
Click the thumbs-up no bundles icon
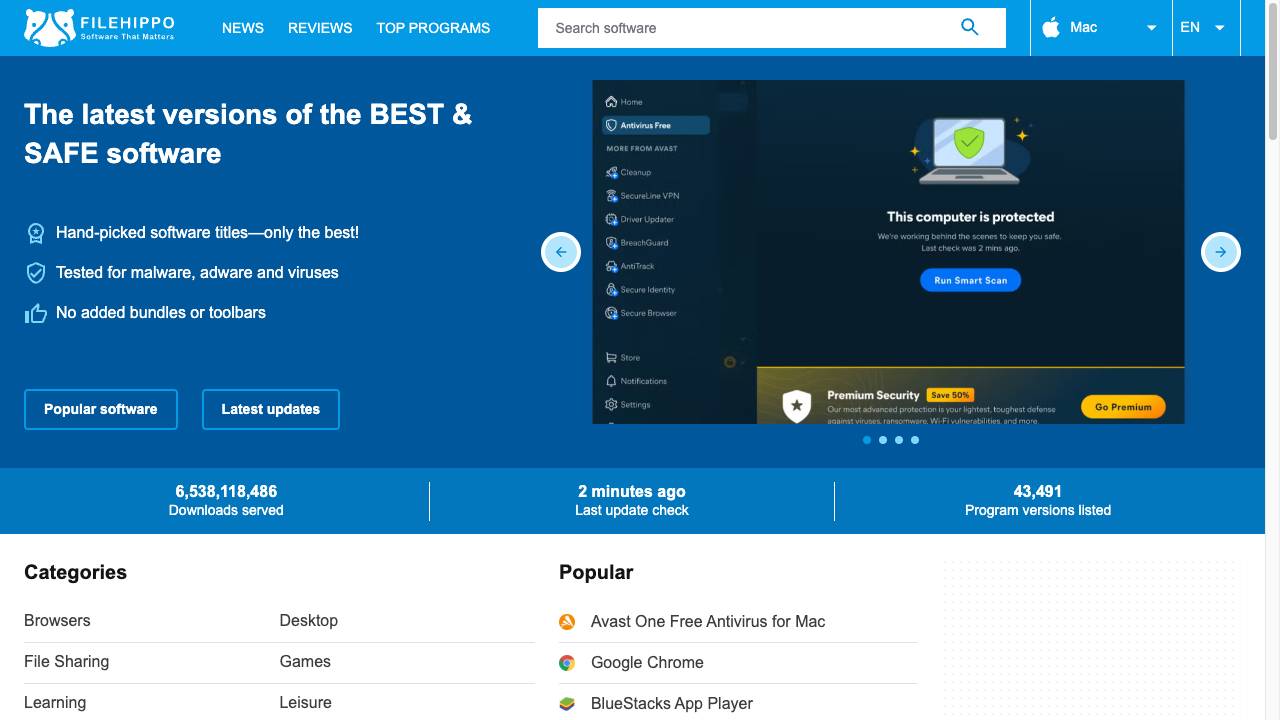tap(36, 313)
